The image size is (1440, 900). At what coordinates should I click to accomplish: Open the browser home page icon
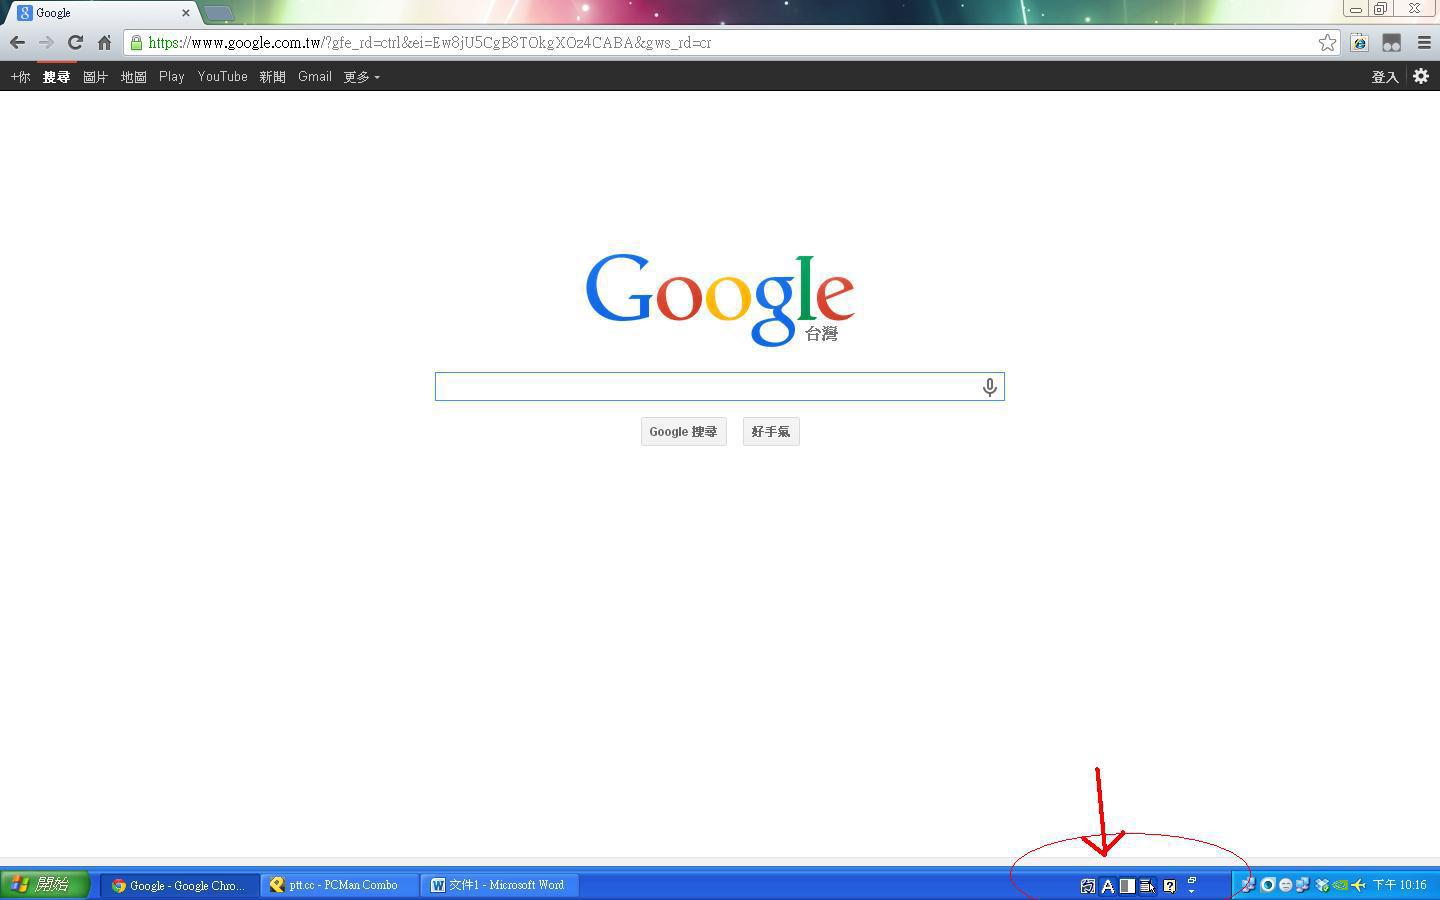click(104, 43)
